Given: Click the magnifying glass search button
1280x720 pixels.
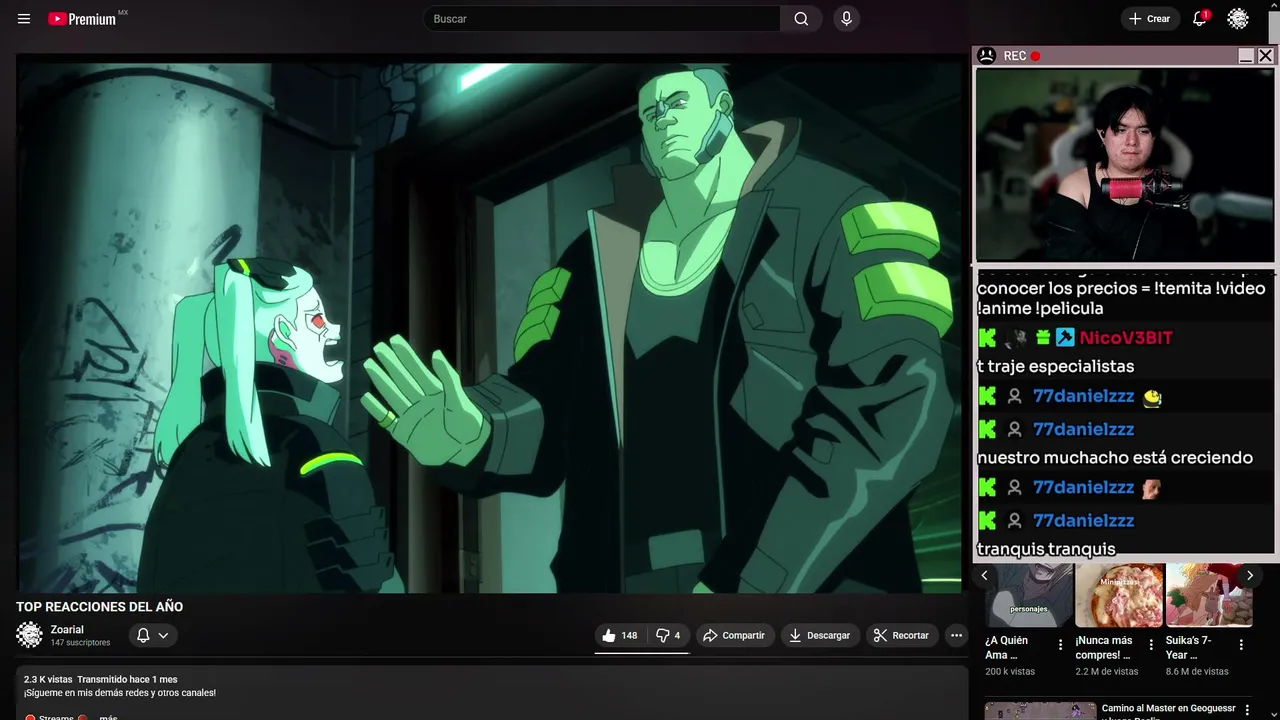Looking at the screenshot, I should 801,19.
